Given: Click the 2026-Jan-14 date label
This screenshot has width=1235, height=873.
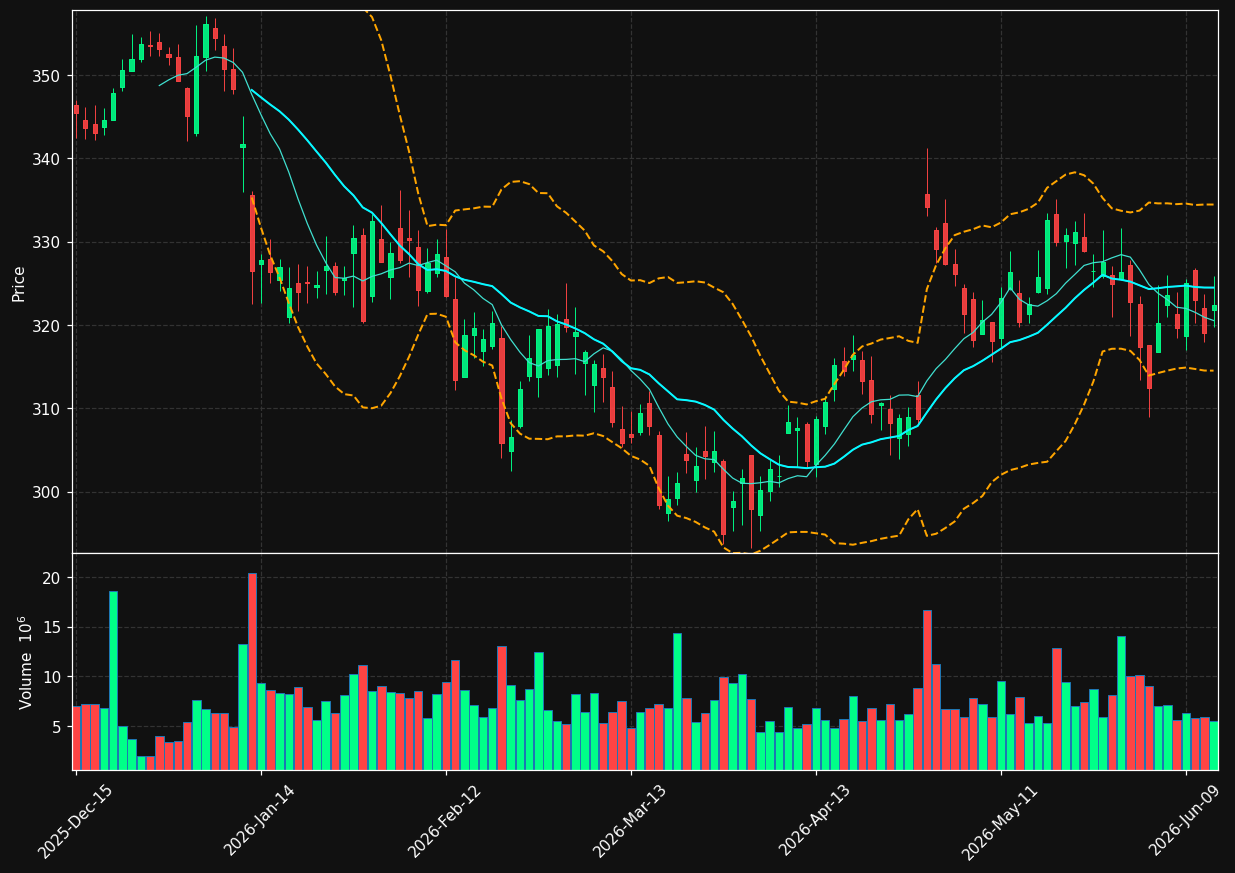Looking at the screenshot, I should click(261, 821).
